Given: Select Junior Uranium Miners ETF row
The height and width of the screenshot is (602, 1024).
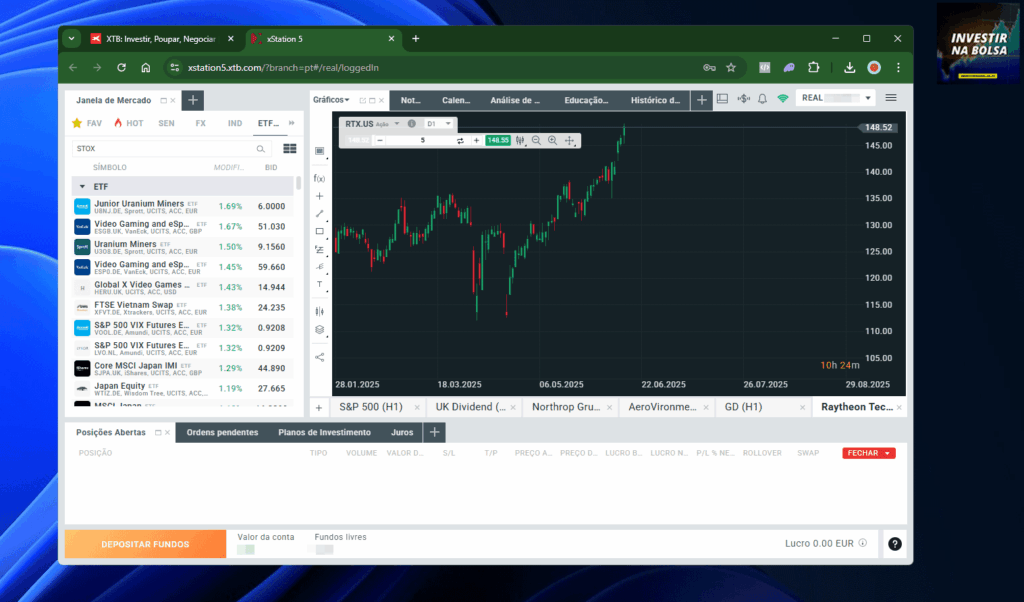Looking at the screenshot, I should [183, 206].
